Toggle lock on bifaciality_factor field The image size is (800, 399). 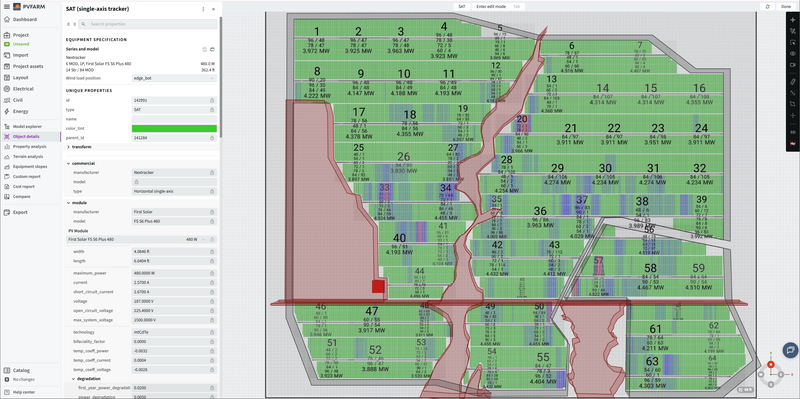pyautogui.click(x=212, y=341)
